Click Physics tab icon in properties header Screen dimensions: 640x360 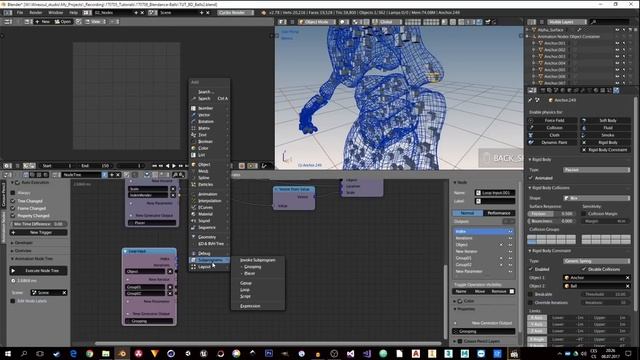coord(616,90)
